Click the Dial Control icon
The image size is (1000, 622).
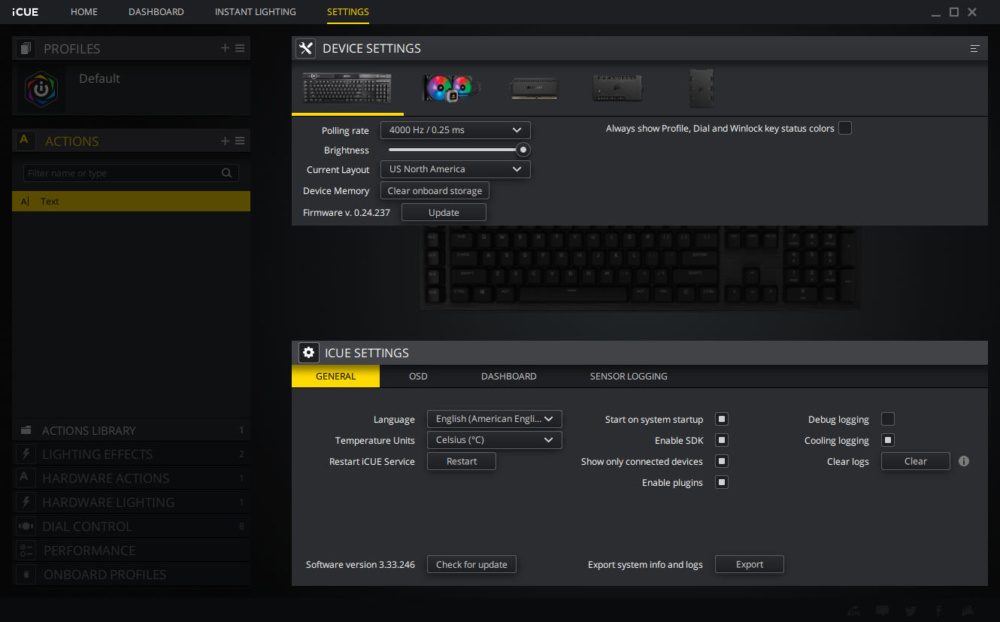tap(26, 526)
